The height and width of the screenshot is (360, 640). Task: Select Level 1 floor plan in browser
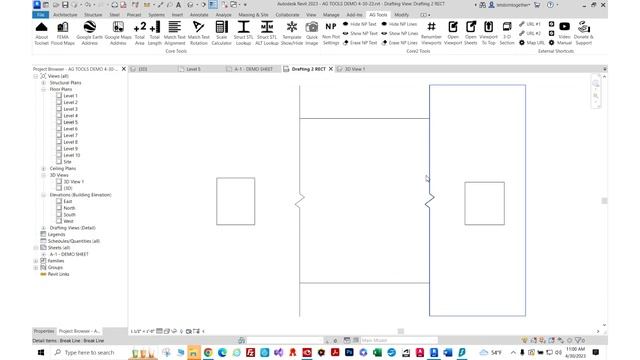tap(70, 96)
